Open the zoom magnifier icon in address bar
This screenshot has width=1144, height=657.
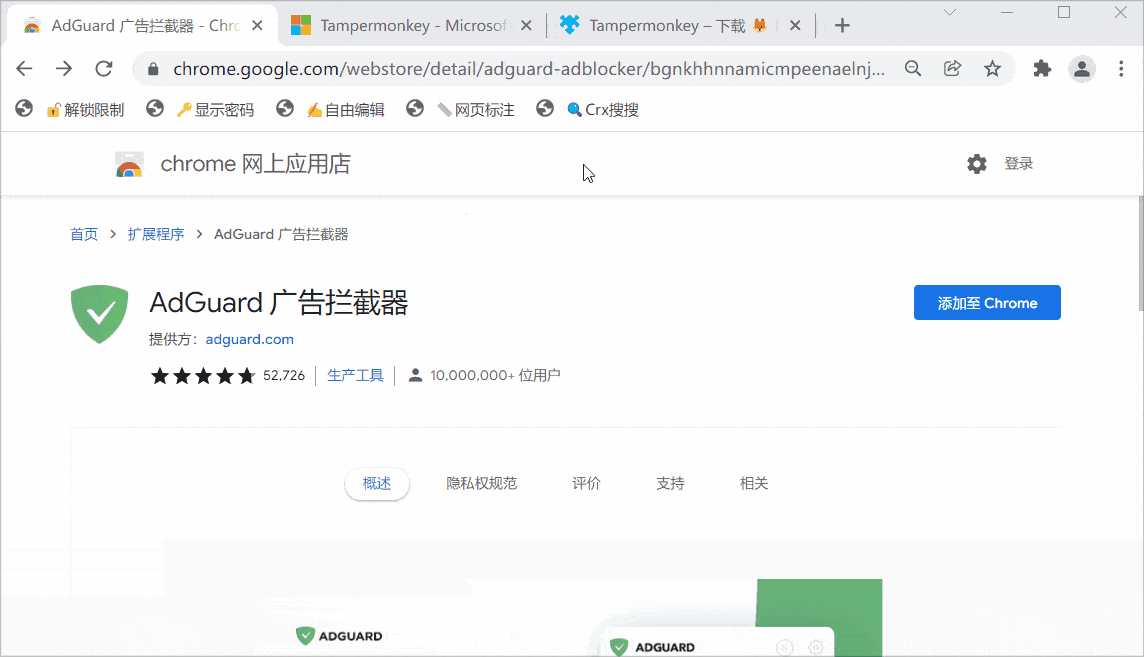(912, 68)
